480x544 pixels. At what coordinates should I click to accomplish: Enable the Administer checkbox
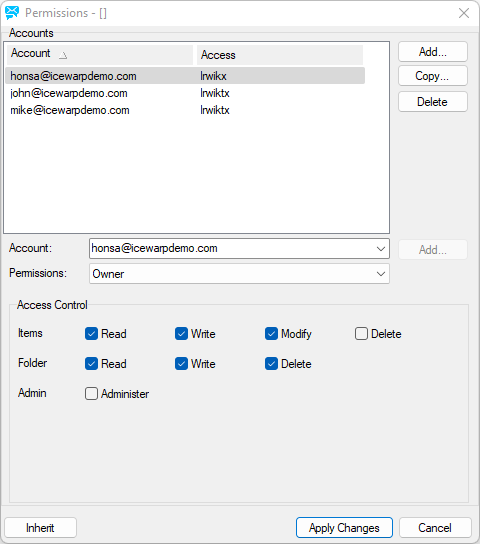point(91,394)
